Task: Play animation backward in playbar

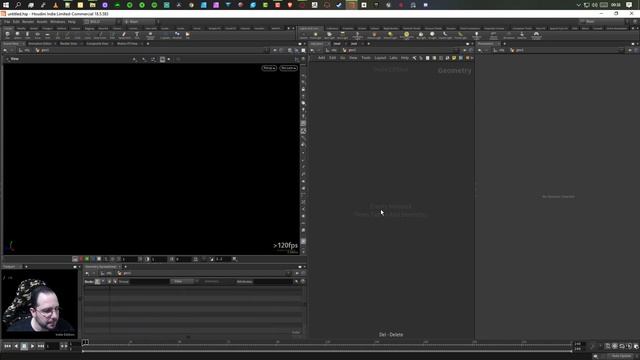Action: click(16, 346)
